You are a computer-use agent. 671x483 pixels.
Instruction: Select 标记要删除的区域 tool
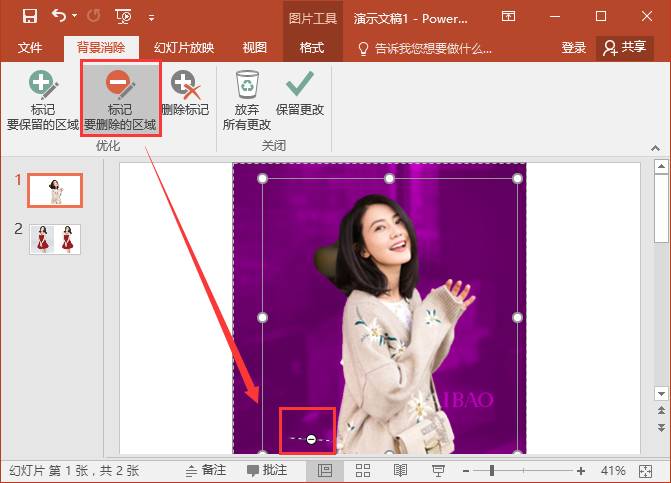coord(120,101)
